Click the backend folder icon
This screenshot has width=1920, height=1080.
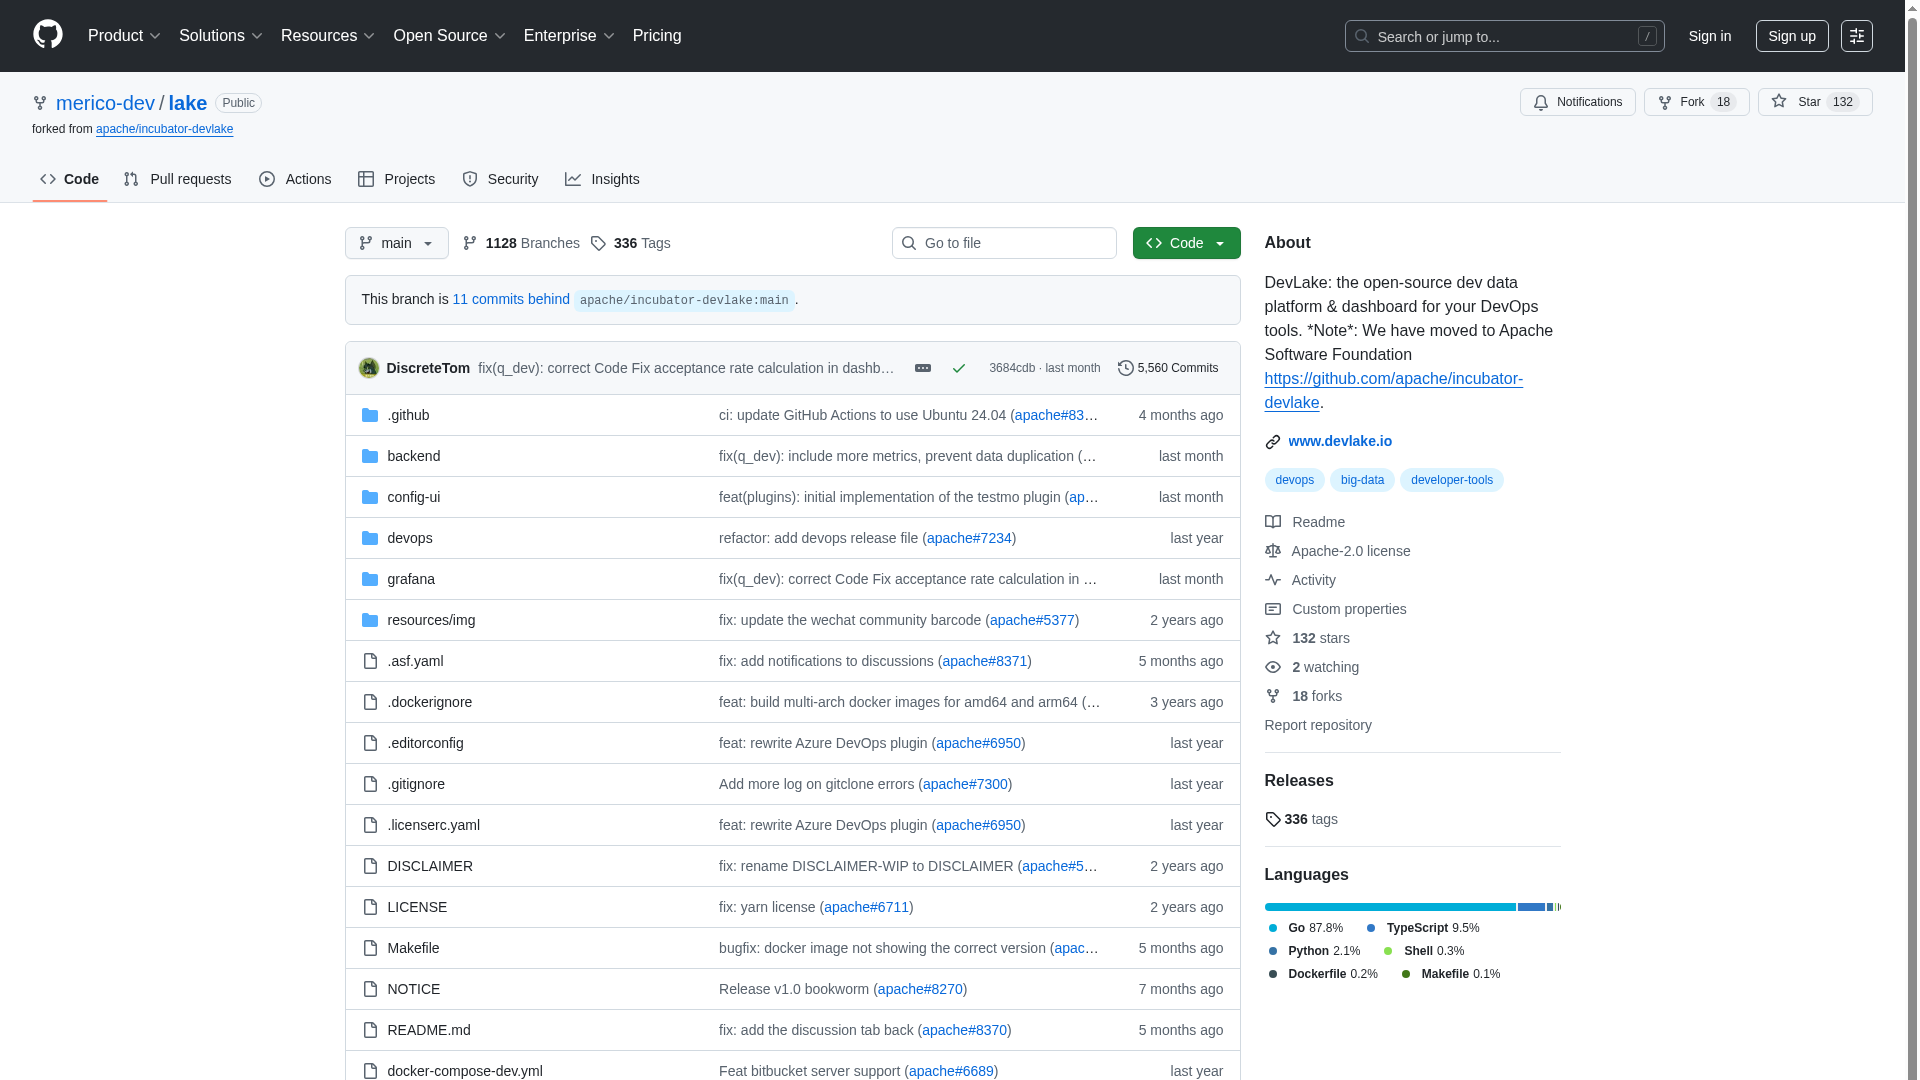[370, 456]
